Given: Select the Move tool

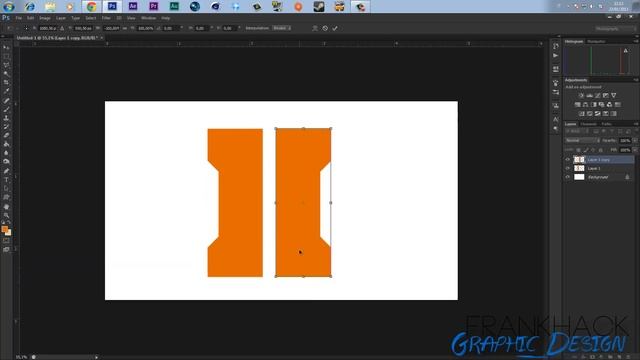Looking at the screenshot, I should click(x=6, y=47).
